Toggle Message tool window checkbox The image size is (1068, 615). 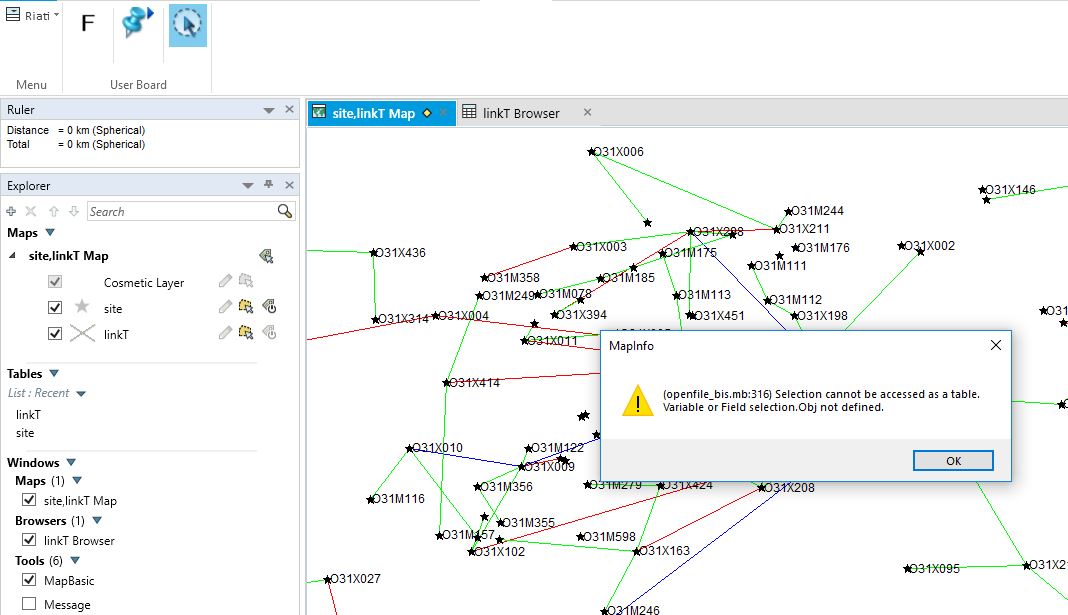29,604
